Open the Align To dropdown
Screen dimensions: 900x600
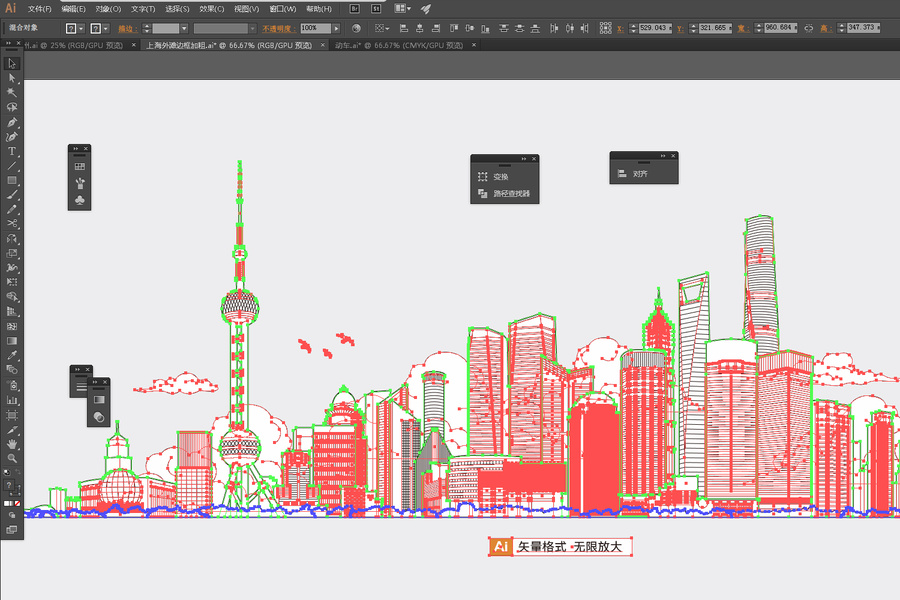(x=382, y=28)
